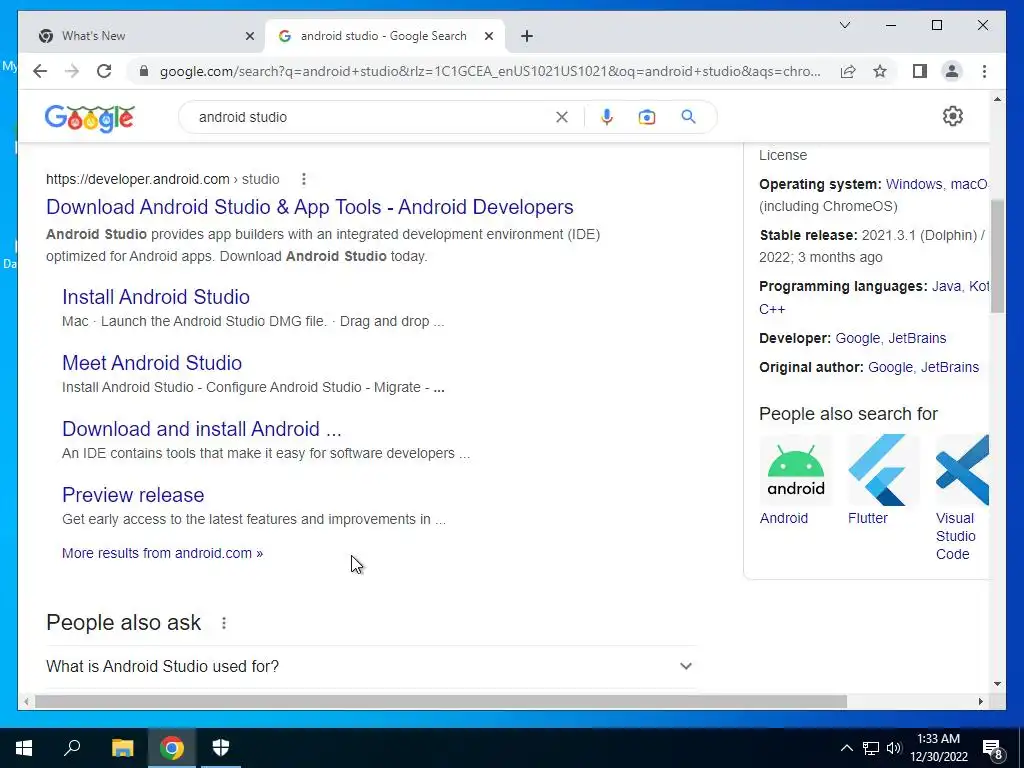Bookmark this tab with the star icon

(880, 71)
